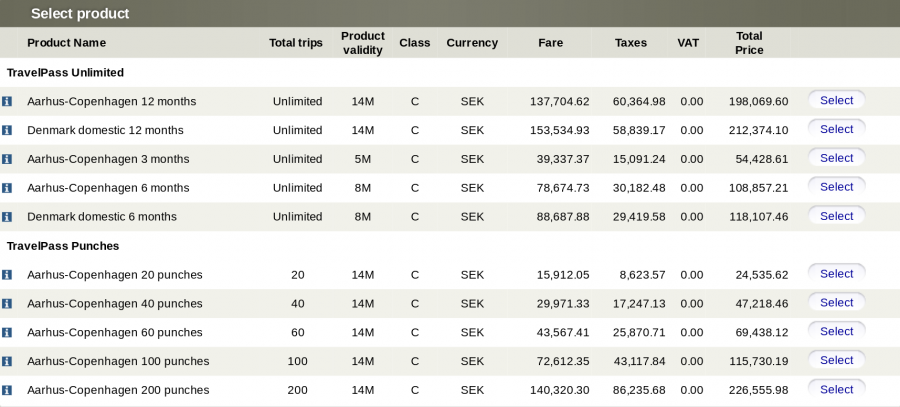The image size is (900, 407).
Task: Open info icon for Aarhus-Copenhagen 200 punches
Action: 7,390
